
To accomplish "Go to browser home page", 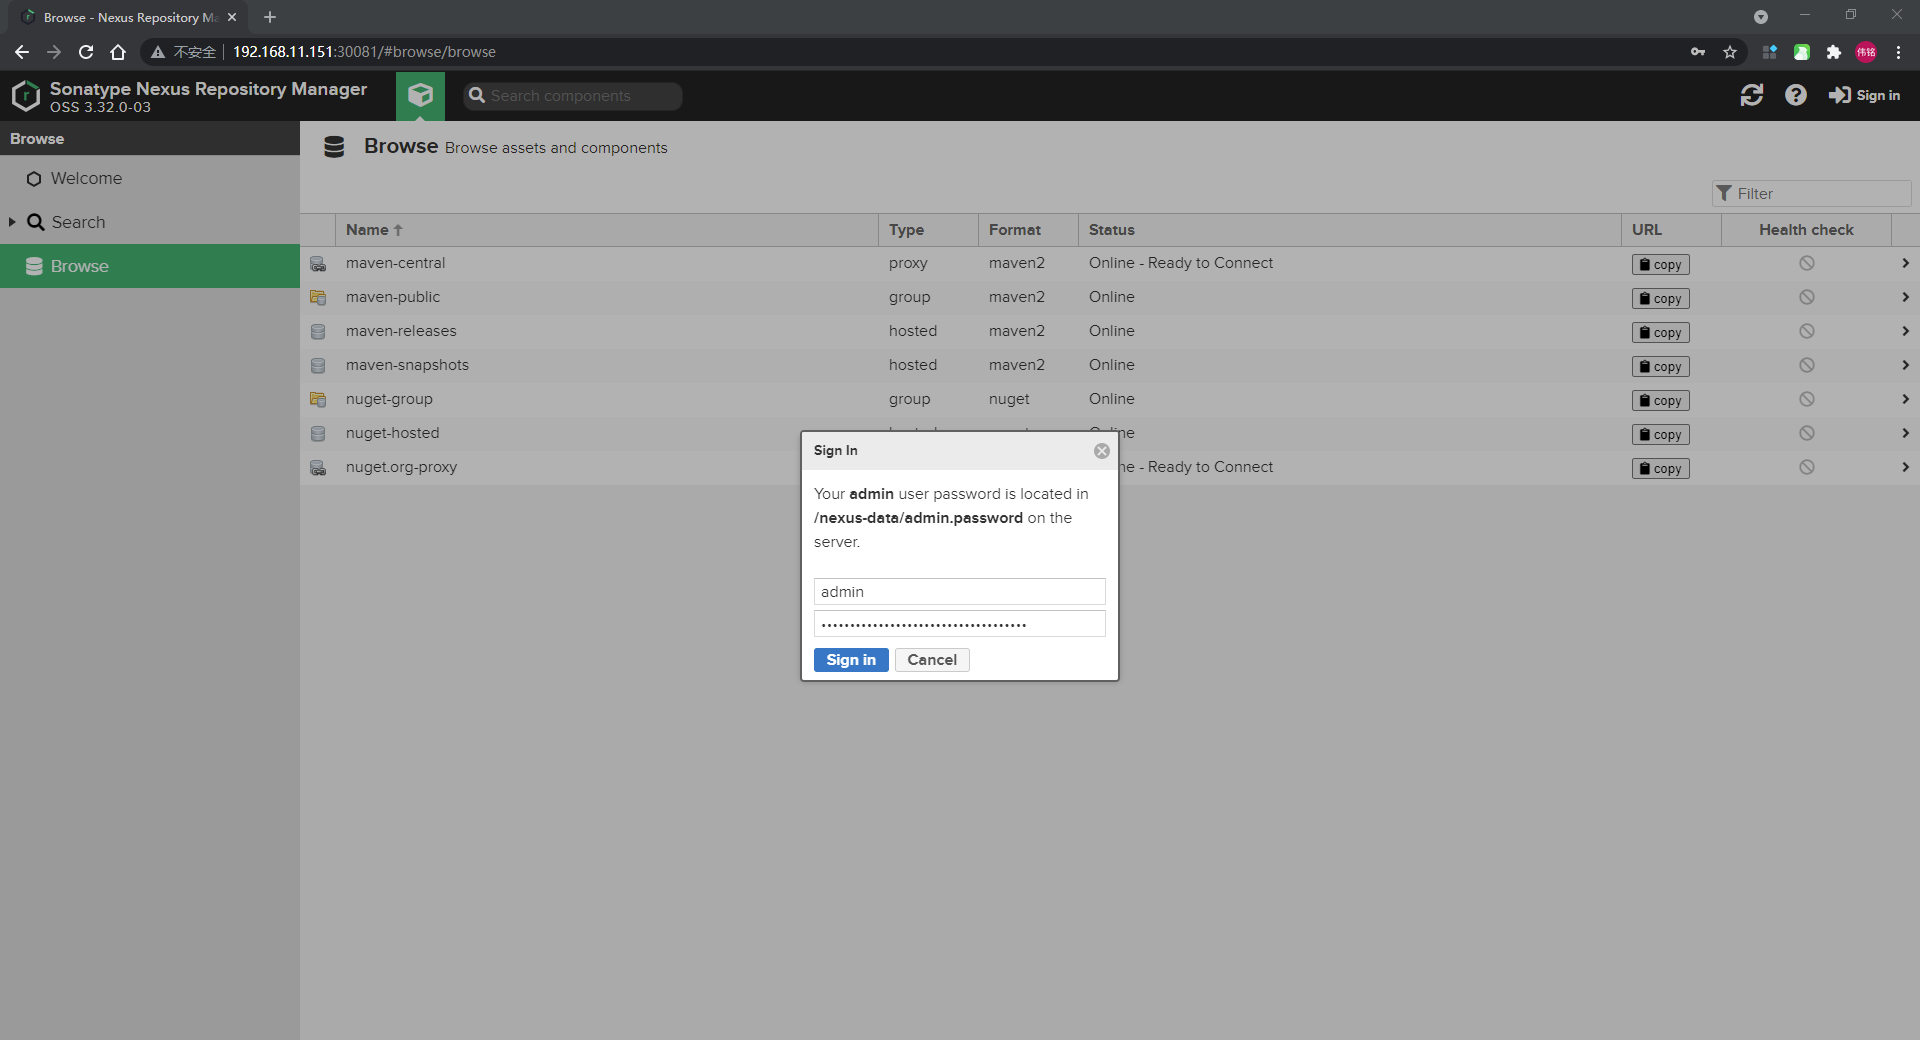I will (118, 52).
